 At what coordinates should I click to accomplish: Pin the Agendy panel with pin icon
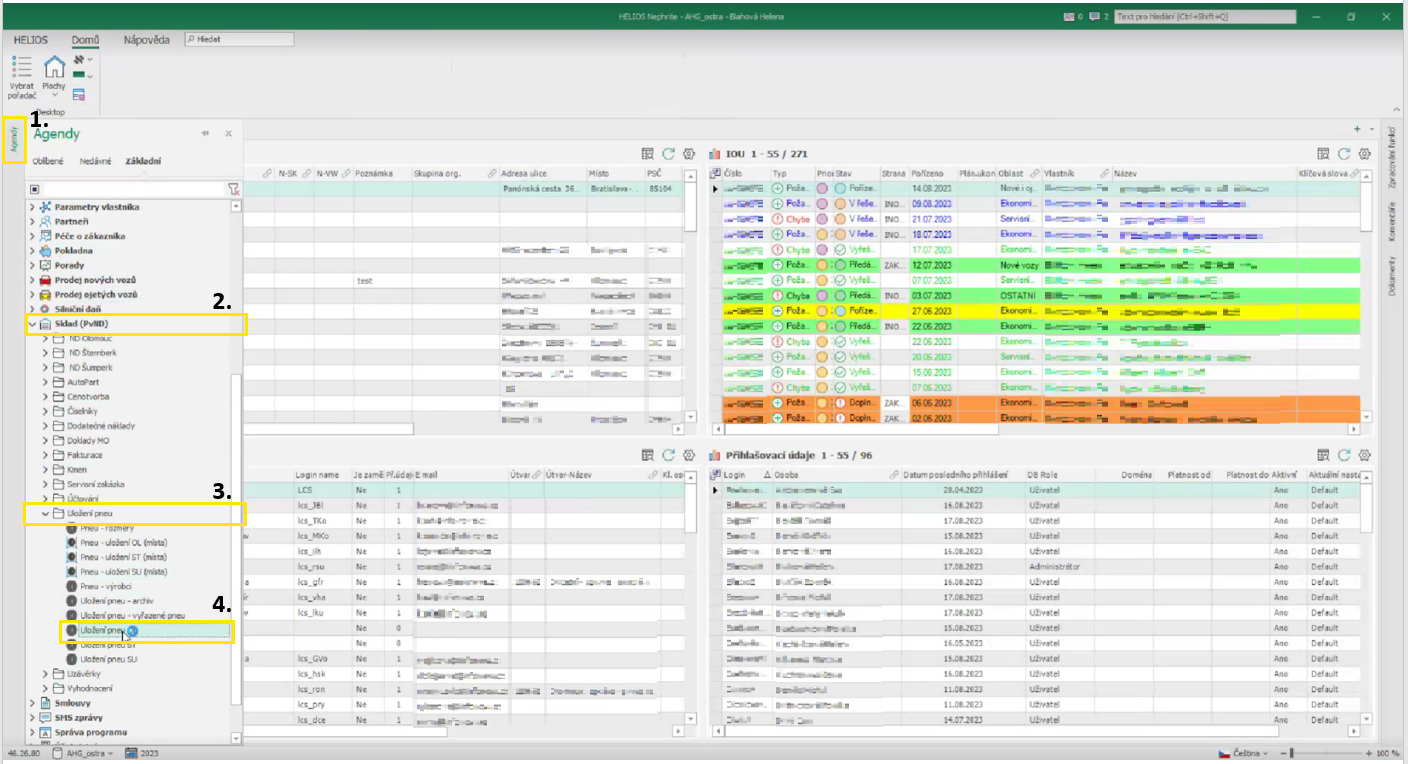coord(205,133)
